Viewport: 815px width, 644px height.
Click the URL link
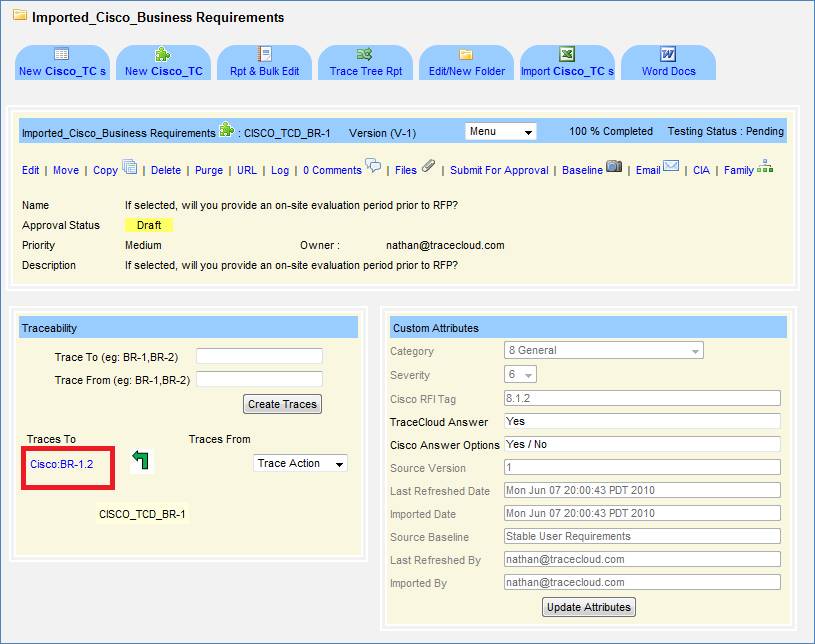point(247,170)
